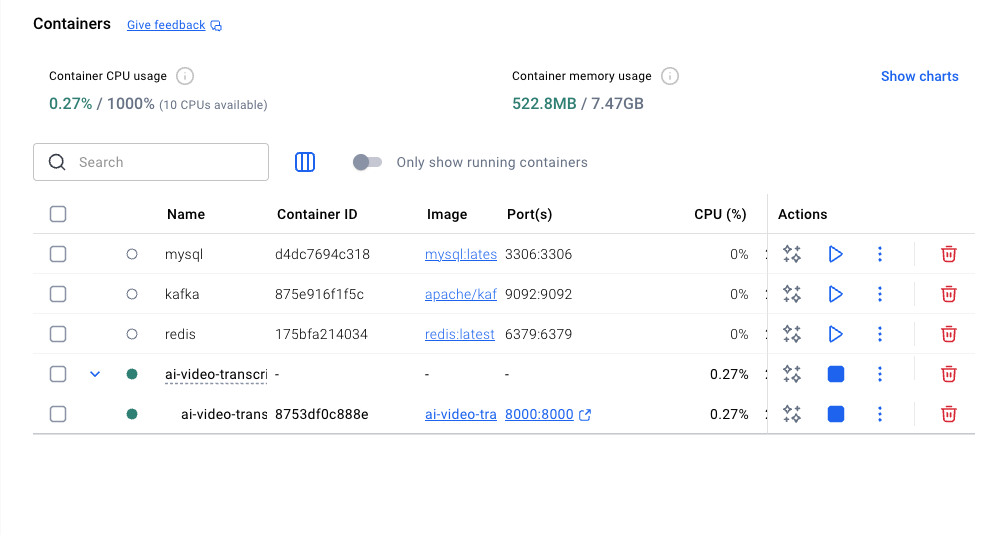Screen dimensions: 1005x535
Task: Sort by the Image column header
Action: tap(447, 214)
